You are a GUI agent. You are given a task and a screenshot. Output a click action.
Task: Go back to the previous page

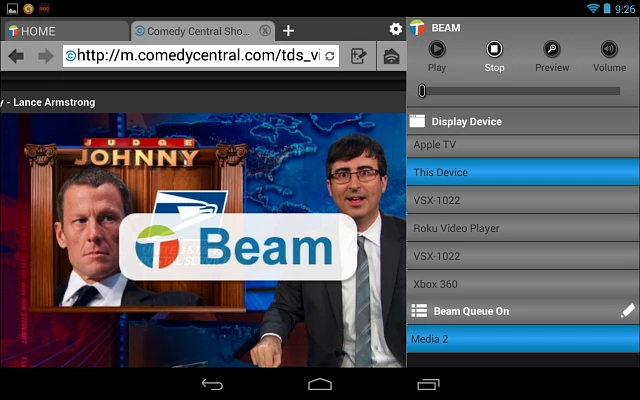(16, 56)
